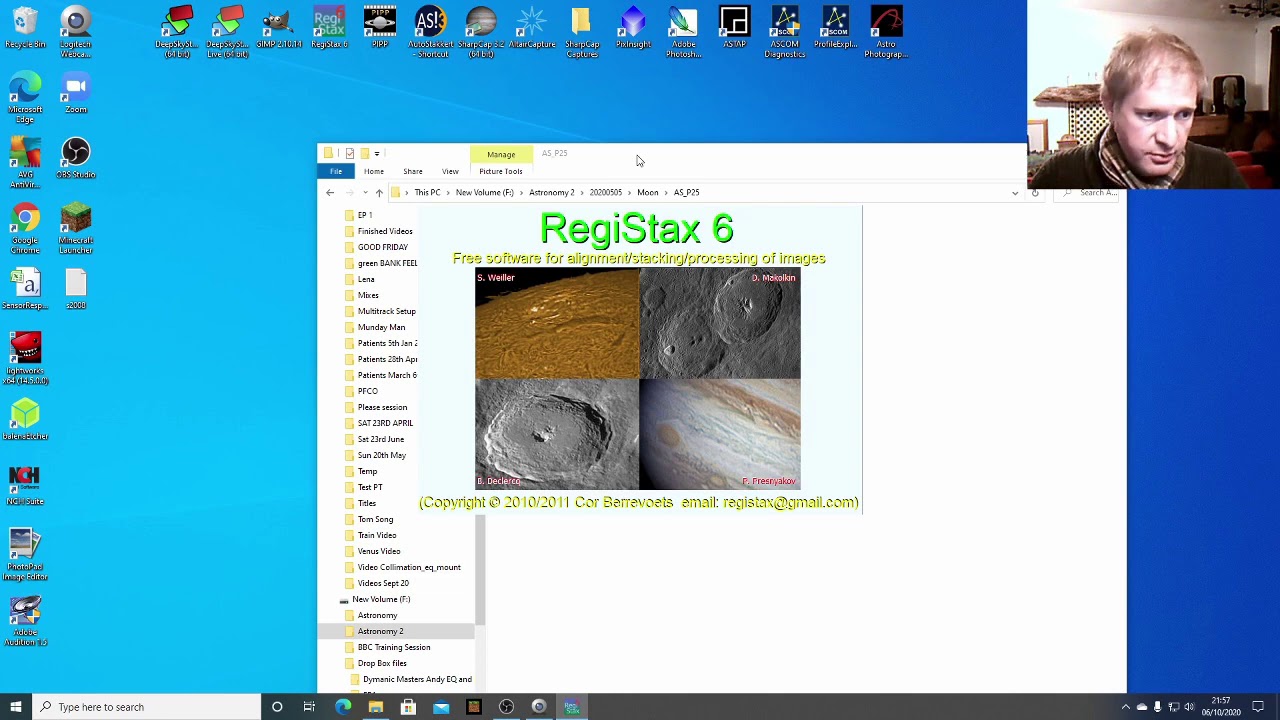Go up one folder level arrow
The image size is (1280, 720).
pos(379,192)
